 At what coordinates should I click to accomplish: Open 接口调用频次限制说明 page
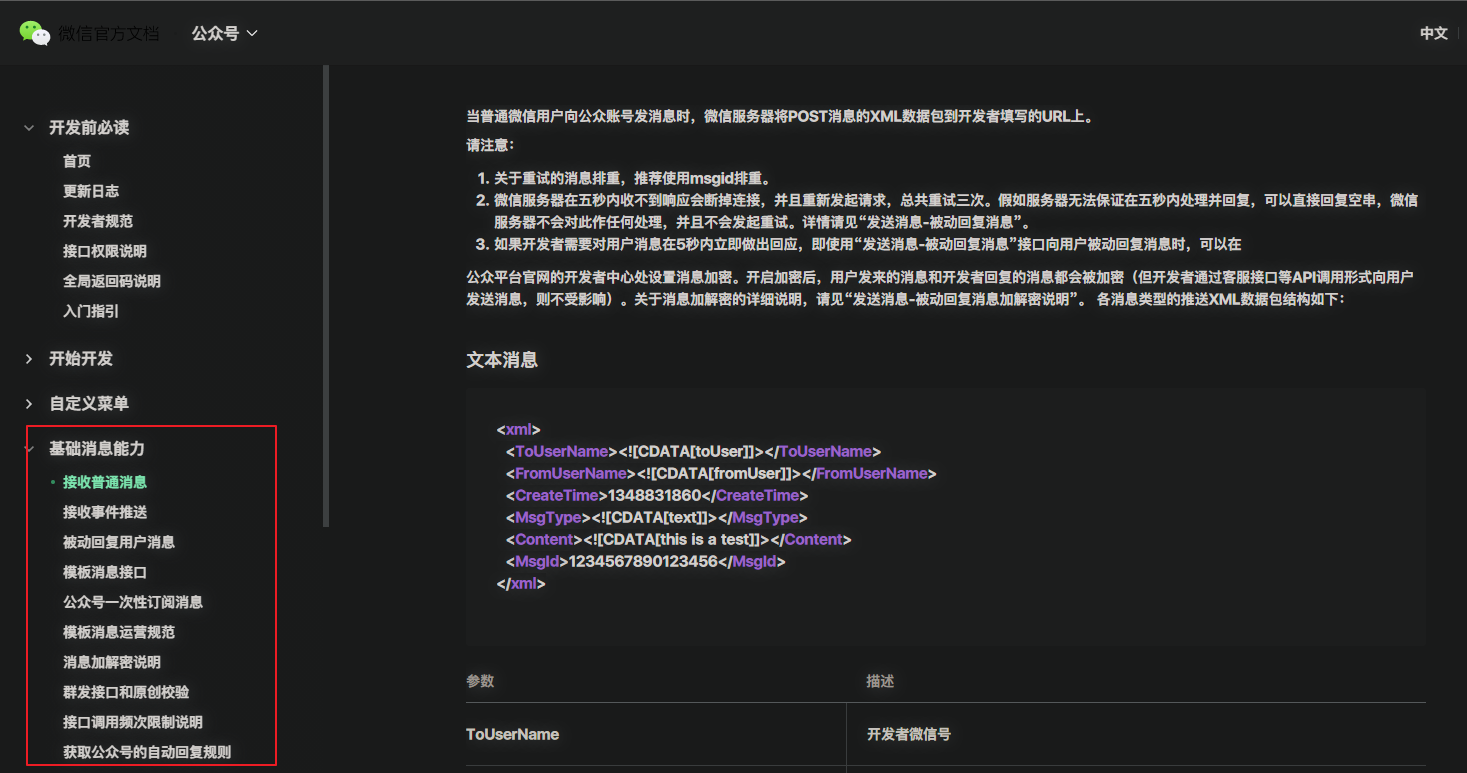133,722
